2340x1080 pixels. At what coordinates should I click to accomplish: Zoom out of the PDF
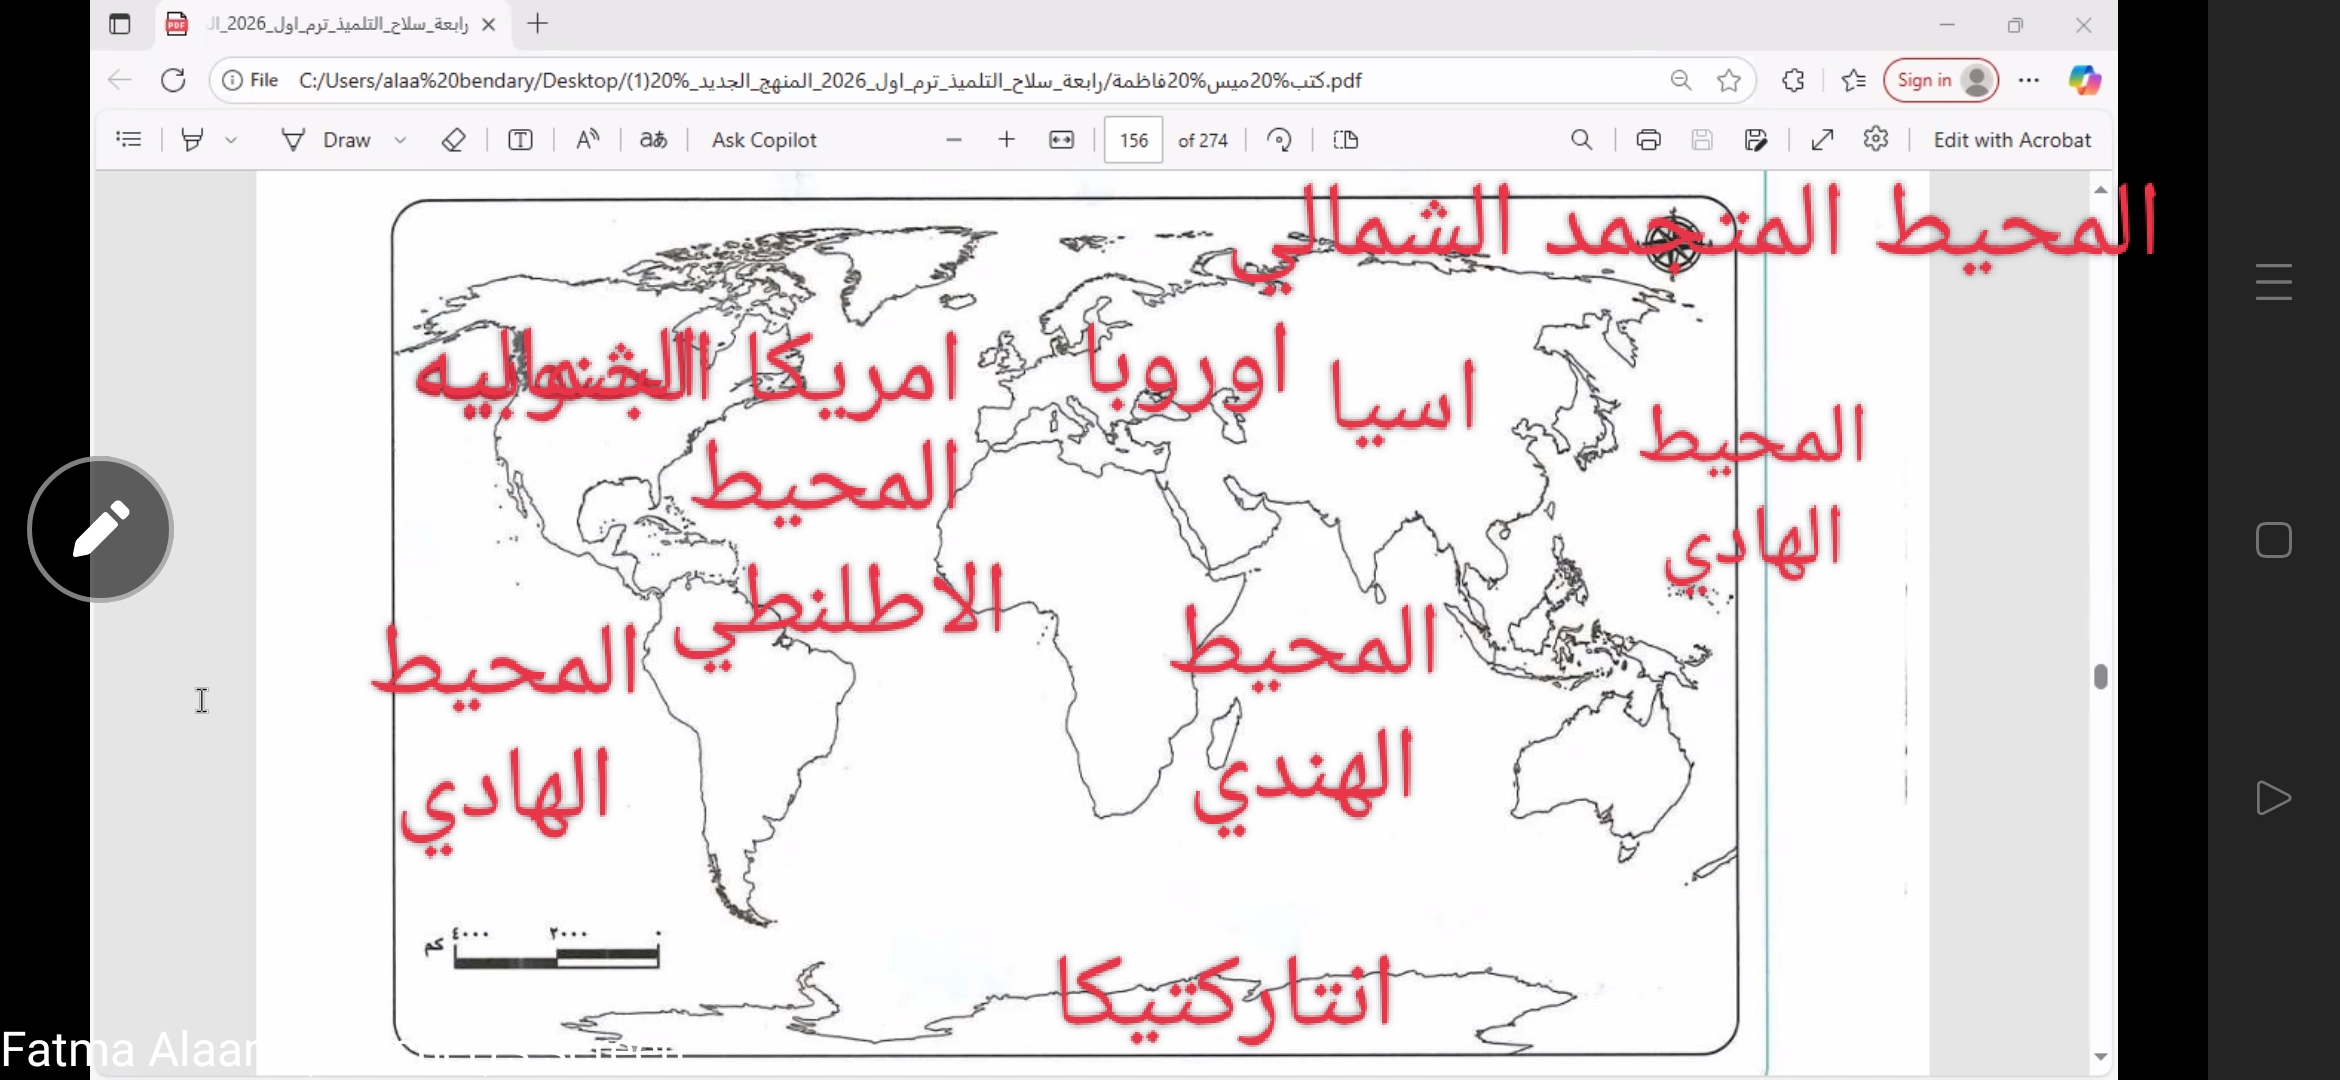pos(954,140)
